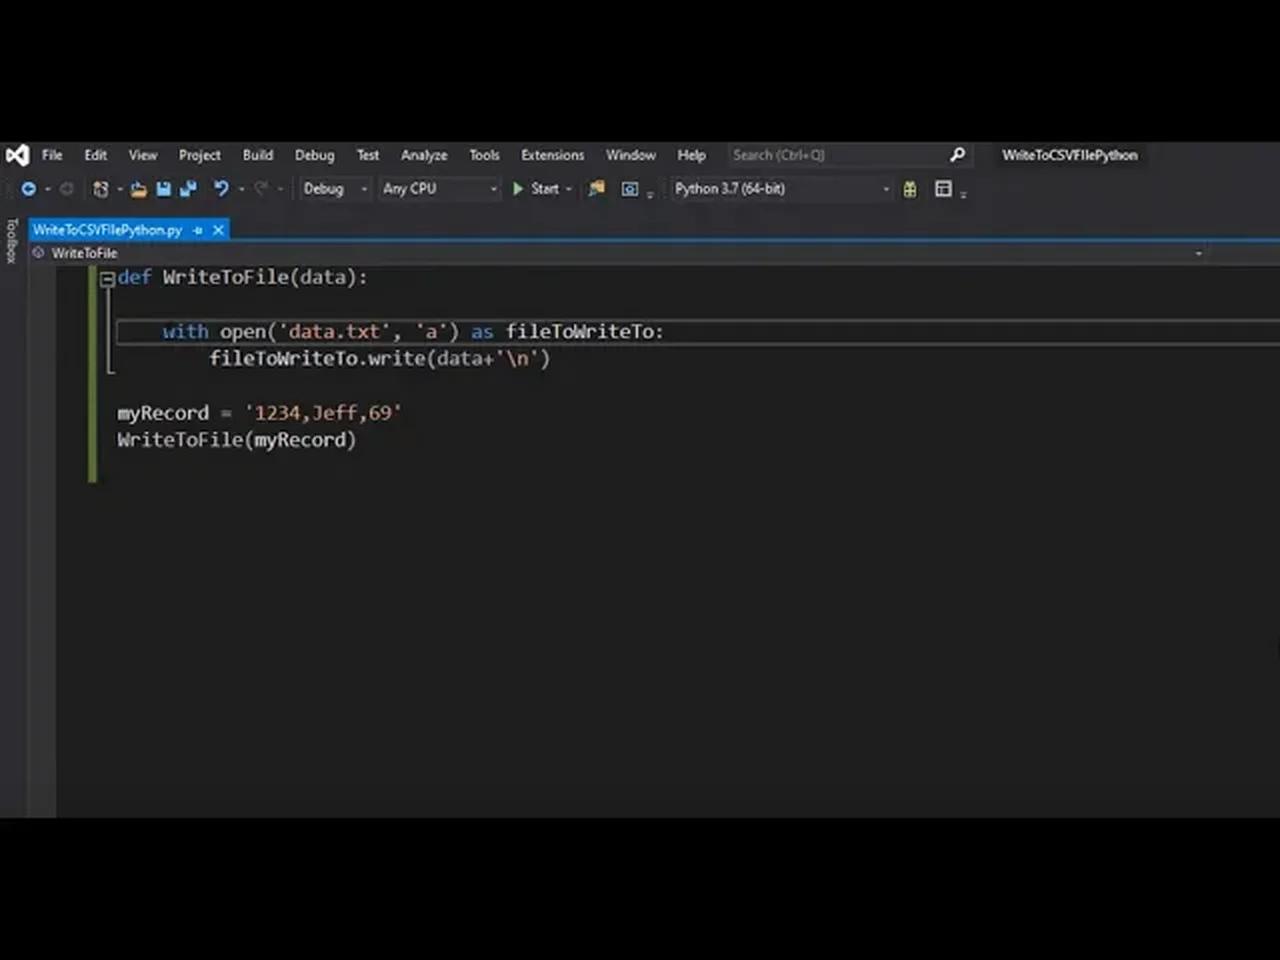Open the Python 3.7 (64-bit) environment dropdown
This screenshot has height=960, width=1280.
coord(780,188)
